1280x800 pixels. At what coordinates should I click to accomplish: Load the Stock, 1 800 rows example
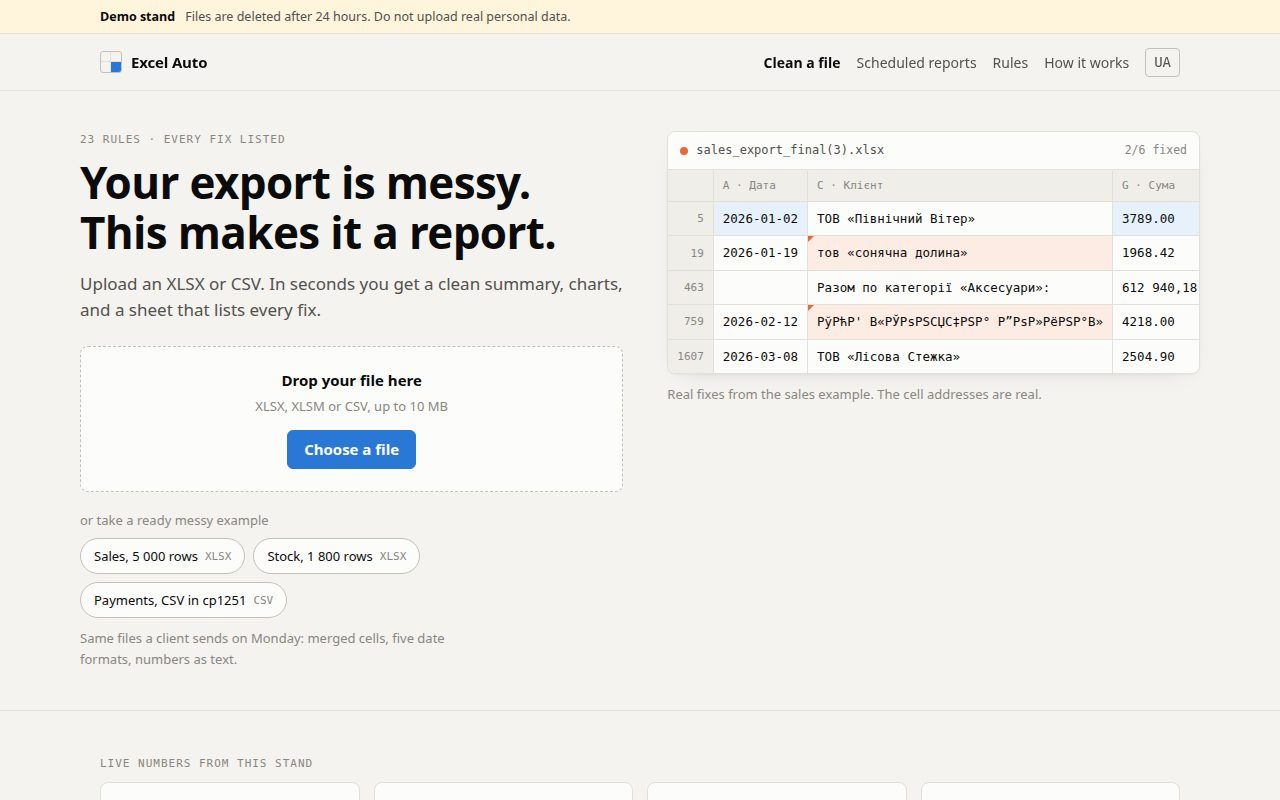[336, 556]
